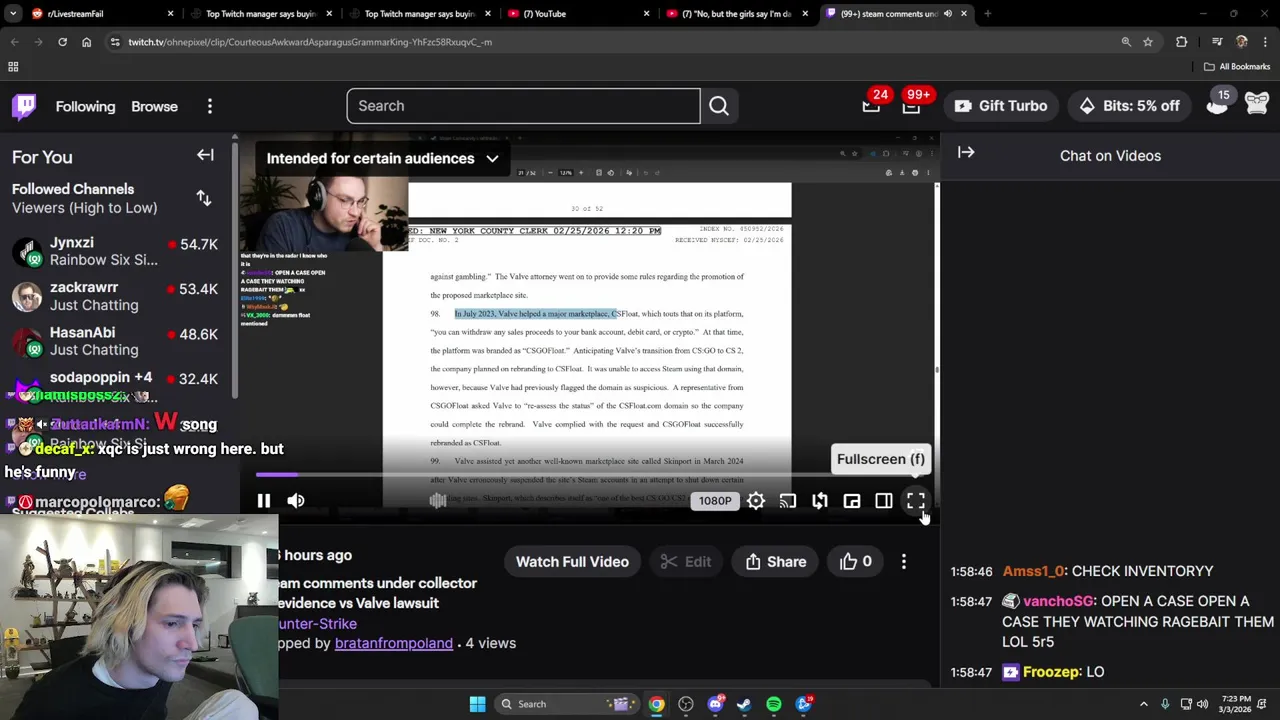The height and width of the screenshot is (720, 1280).
Task: Pause the clip playback
Action: pos(264,501)
